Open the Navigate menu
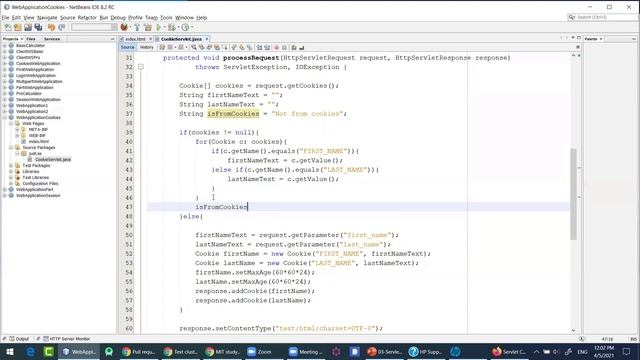 point(47,18)
